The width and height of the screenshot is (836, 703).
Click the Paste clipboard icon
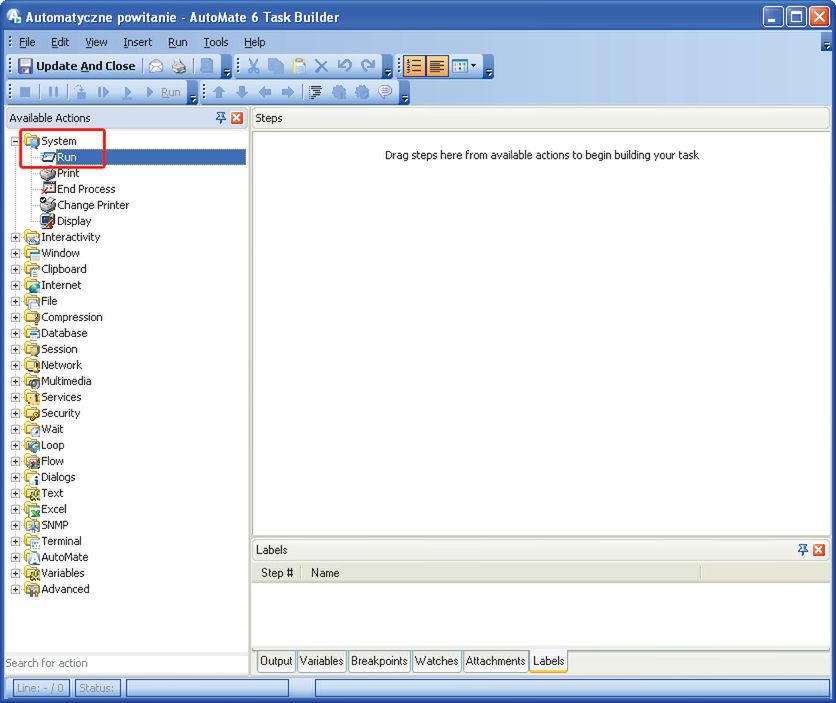pos(299,66)
